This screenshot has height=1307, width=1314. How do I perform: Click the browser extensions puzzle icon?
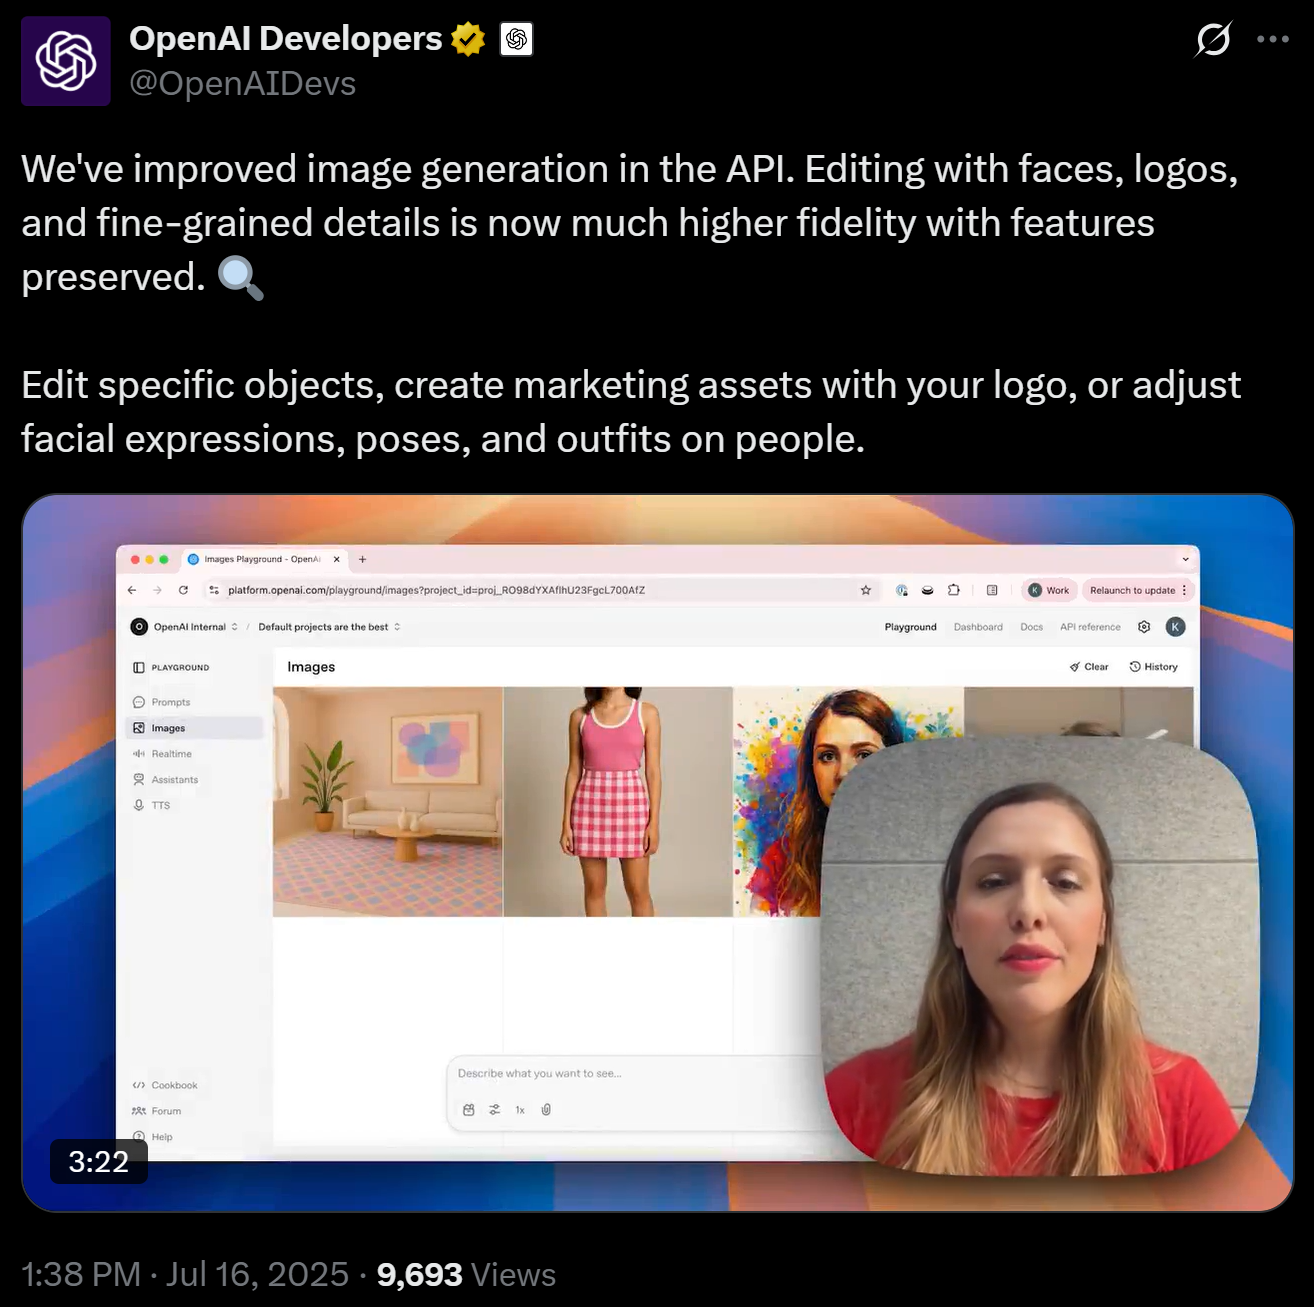(x=954, y=590)
